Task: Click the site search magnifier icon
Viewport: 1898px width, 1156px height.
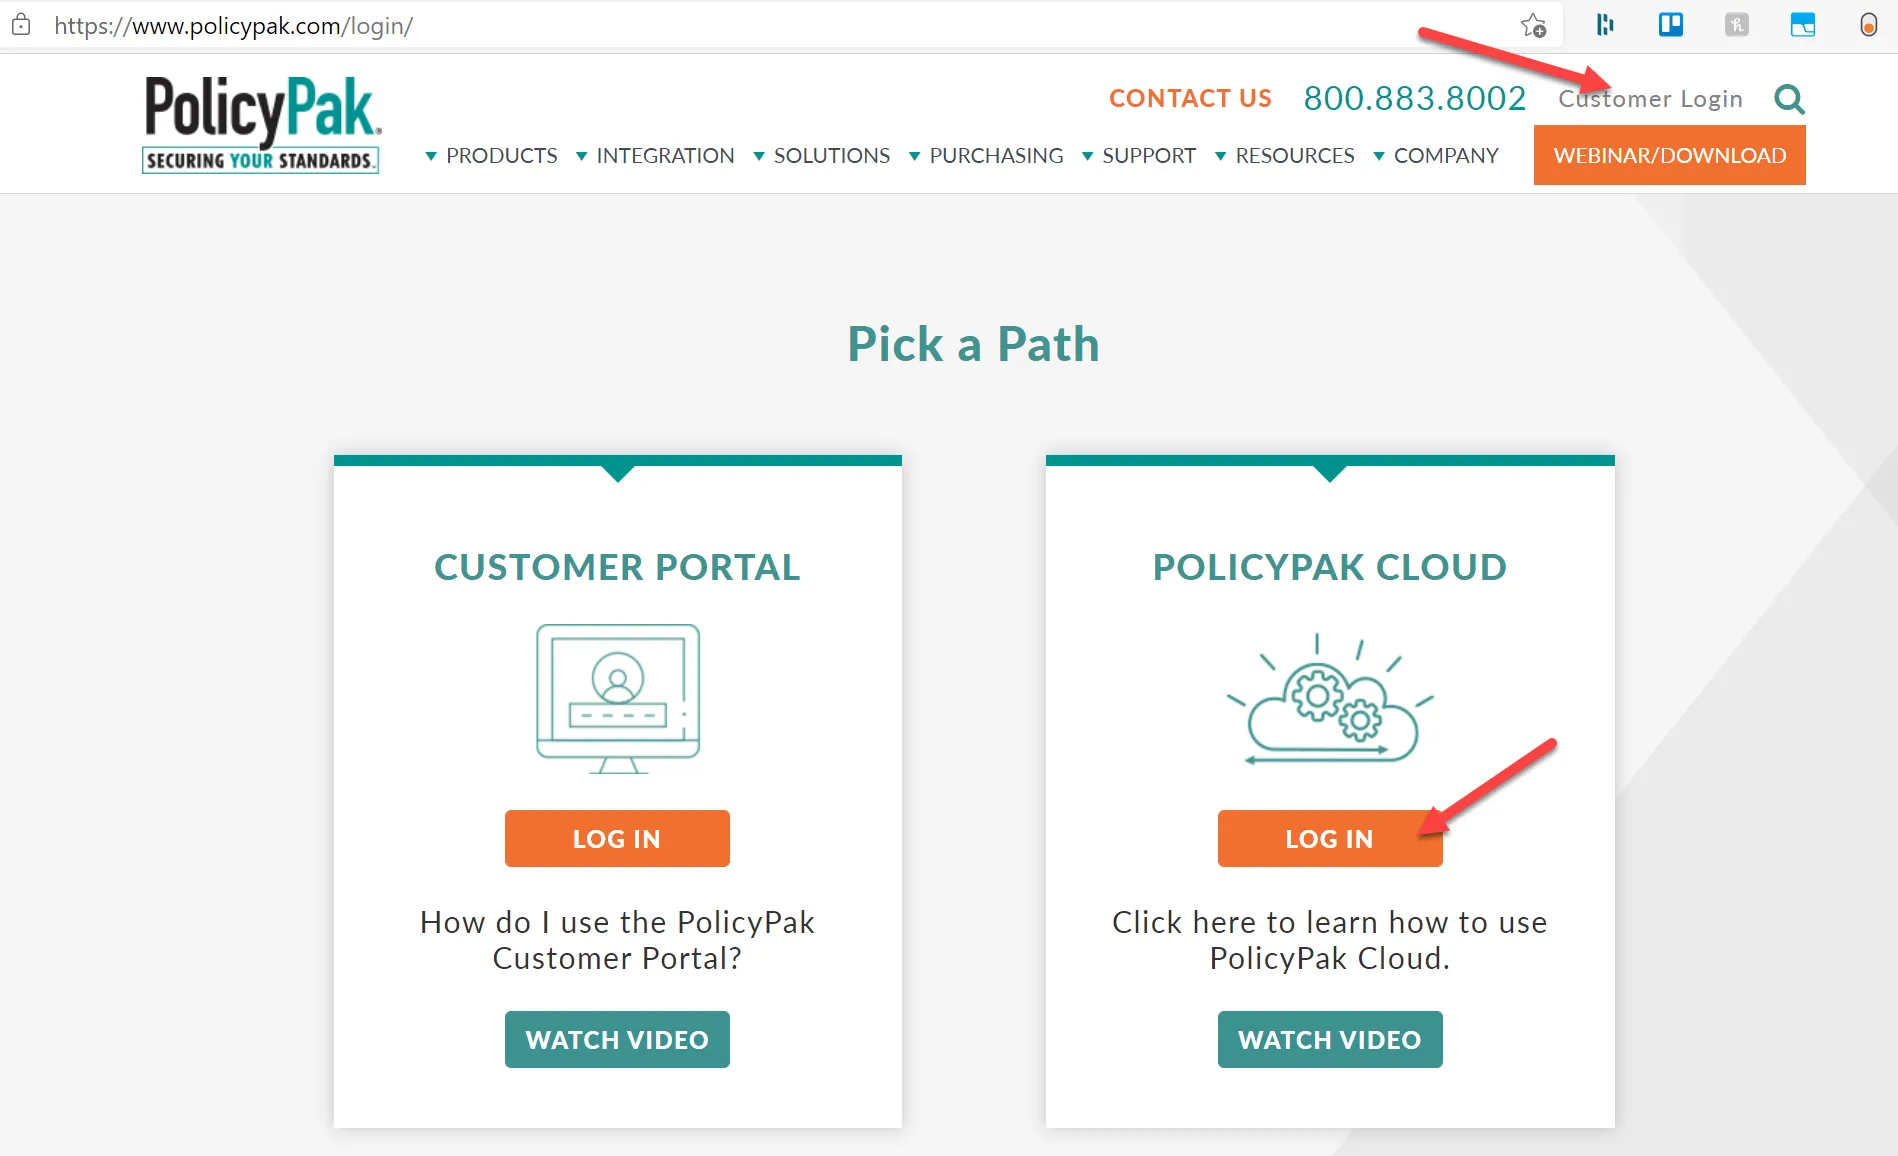Action: pos(1789,99)
